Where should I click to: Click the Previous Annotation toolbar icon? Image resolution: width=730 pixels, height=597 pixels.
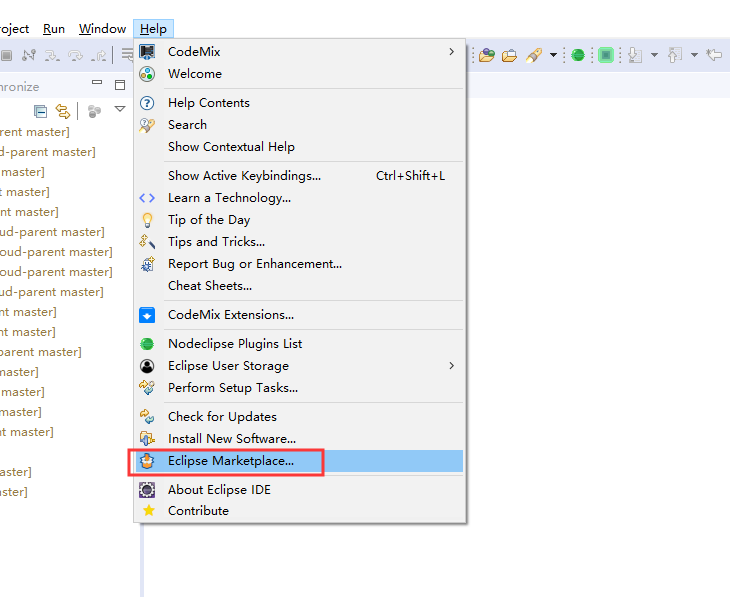coord(675,55)
